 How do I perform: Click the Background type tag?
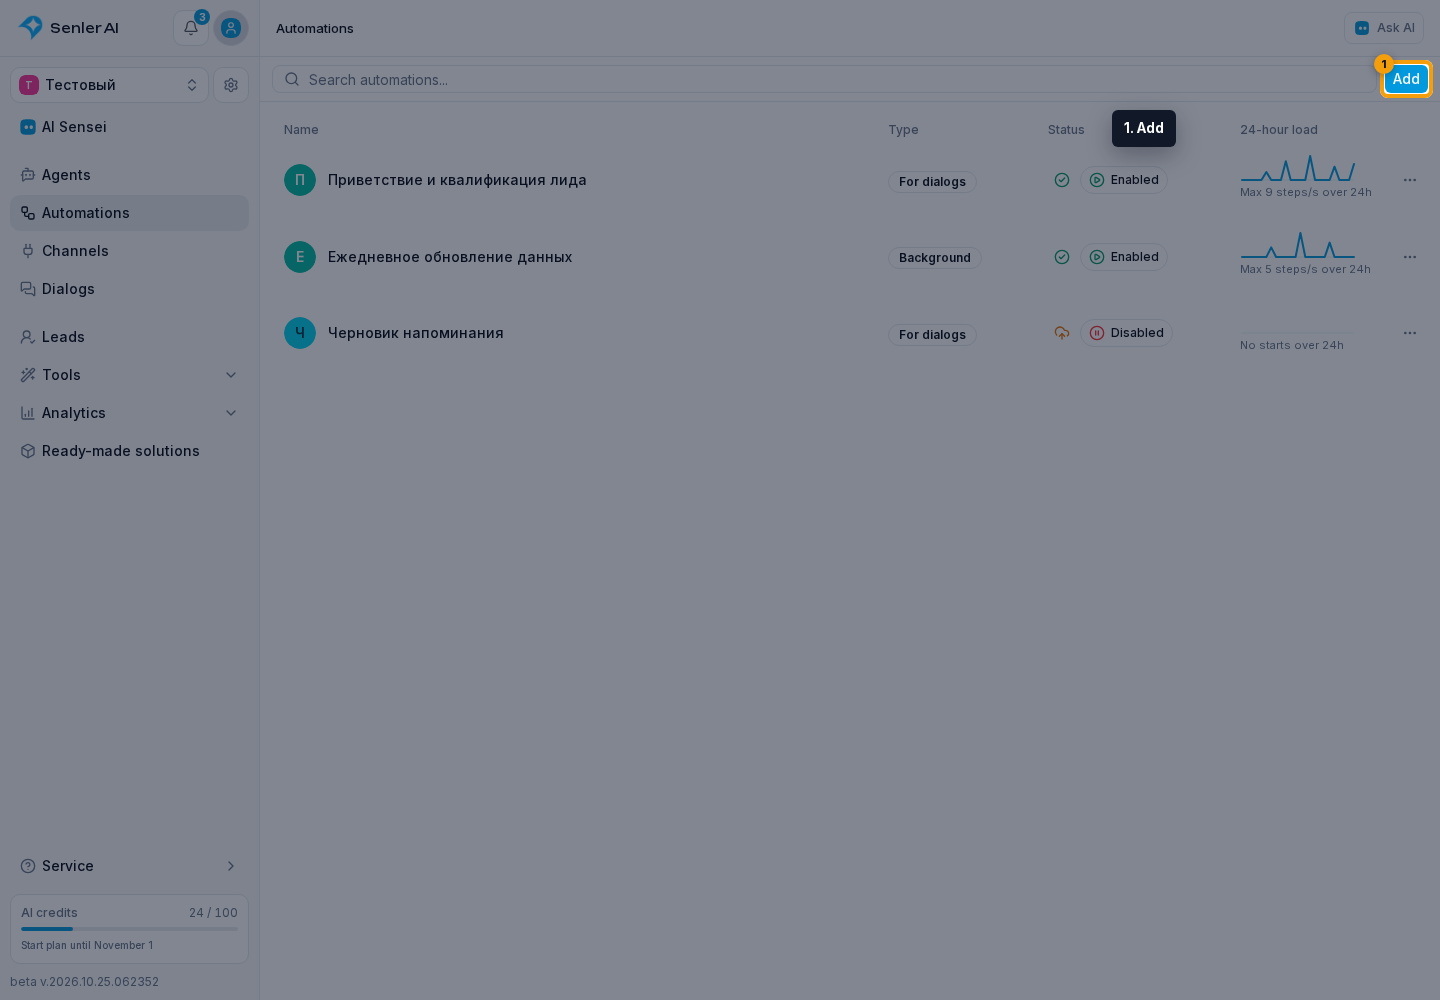click(x=935, y=258)
